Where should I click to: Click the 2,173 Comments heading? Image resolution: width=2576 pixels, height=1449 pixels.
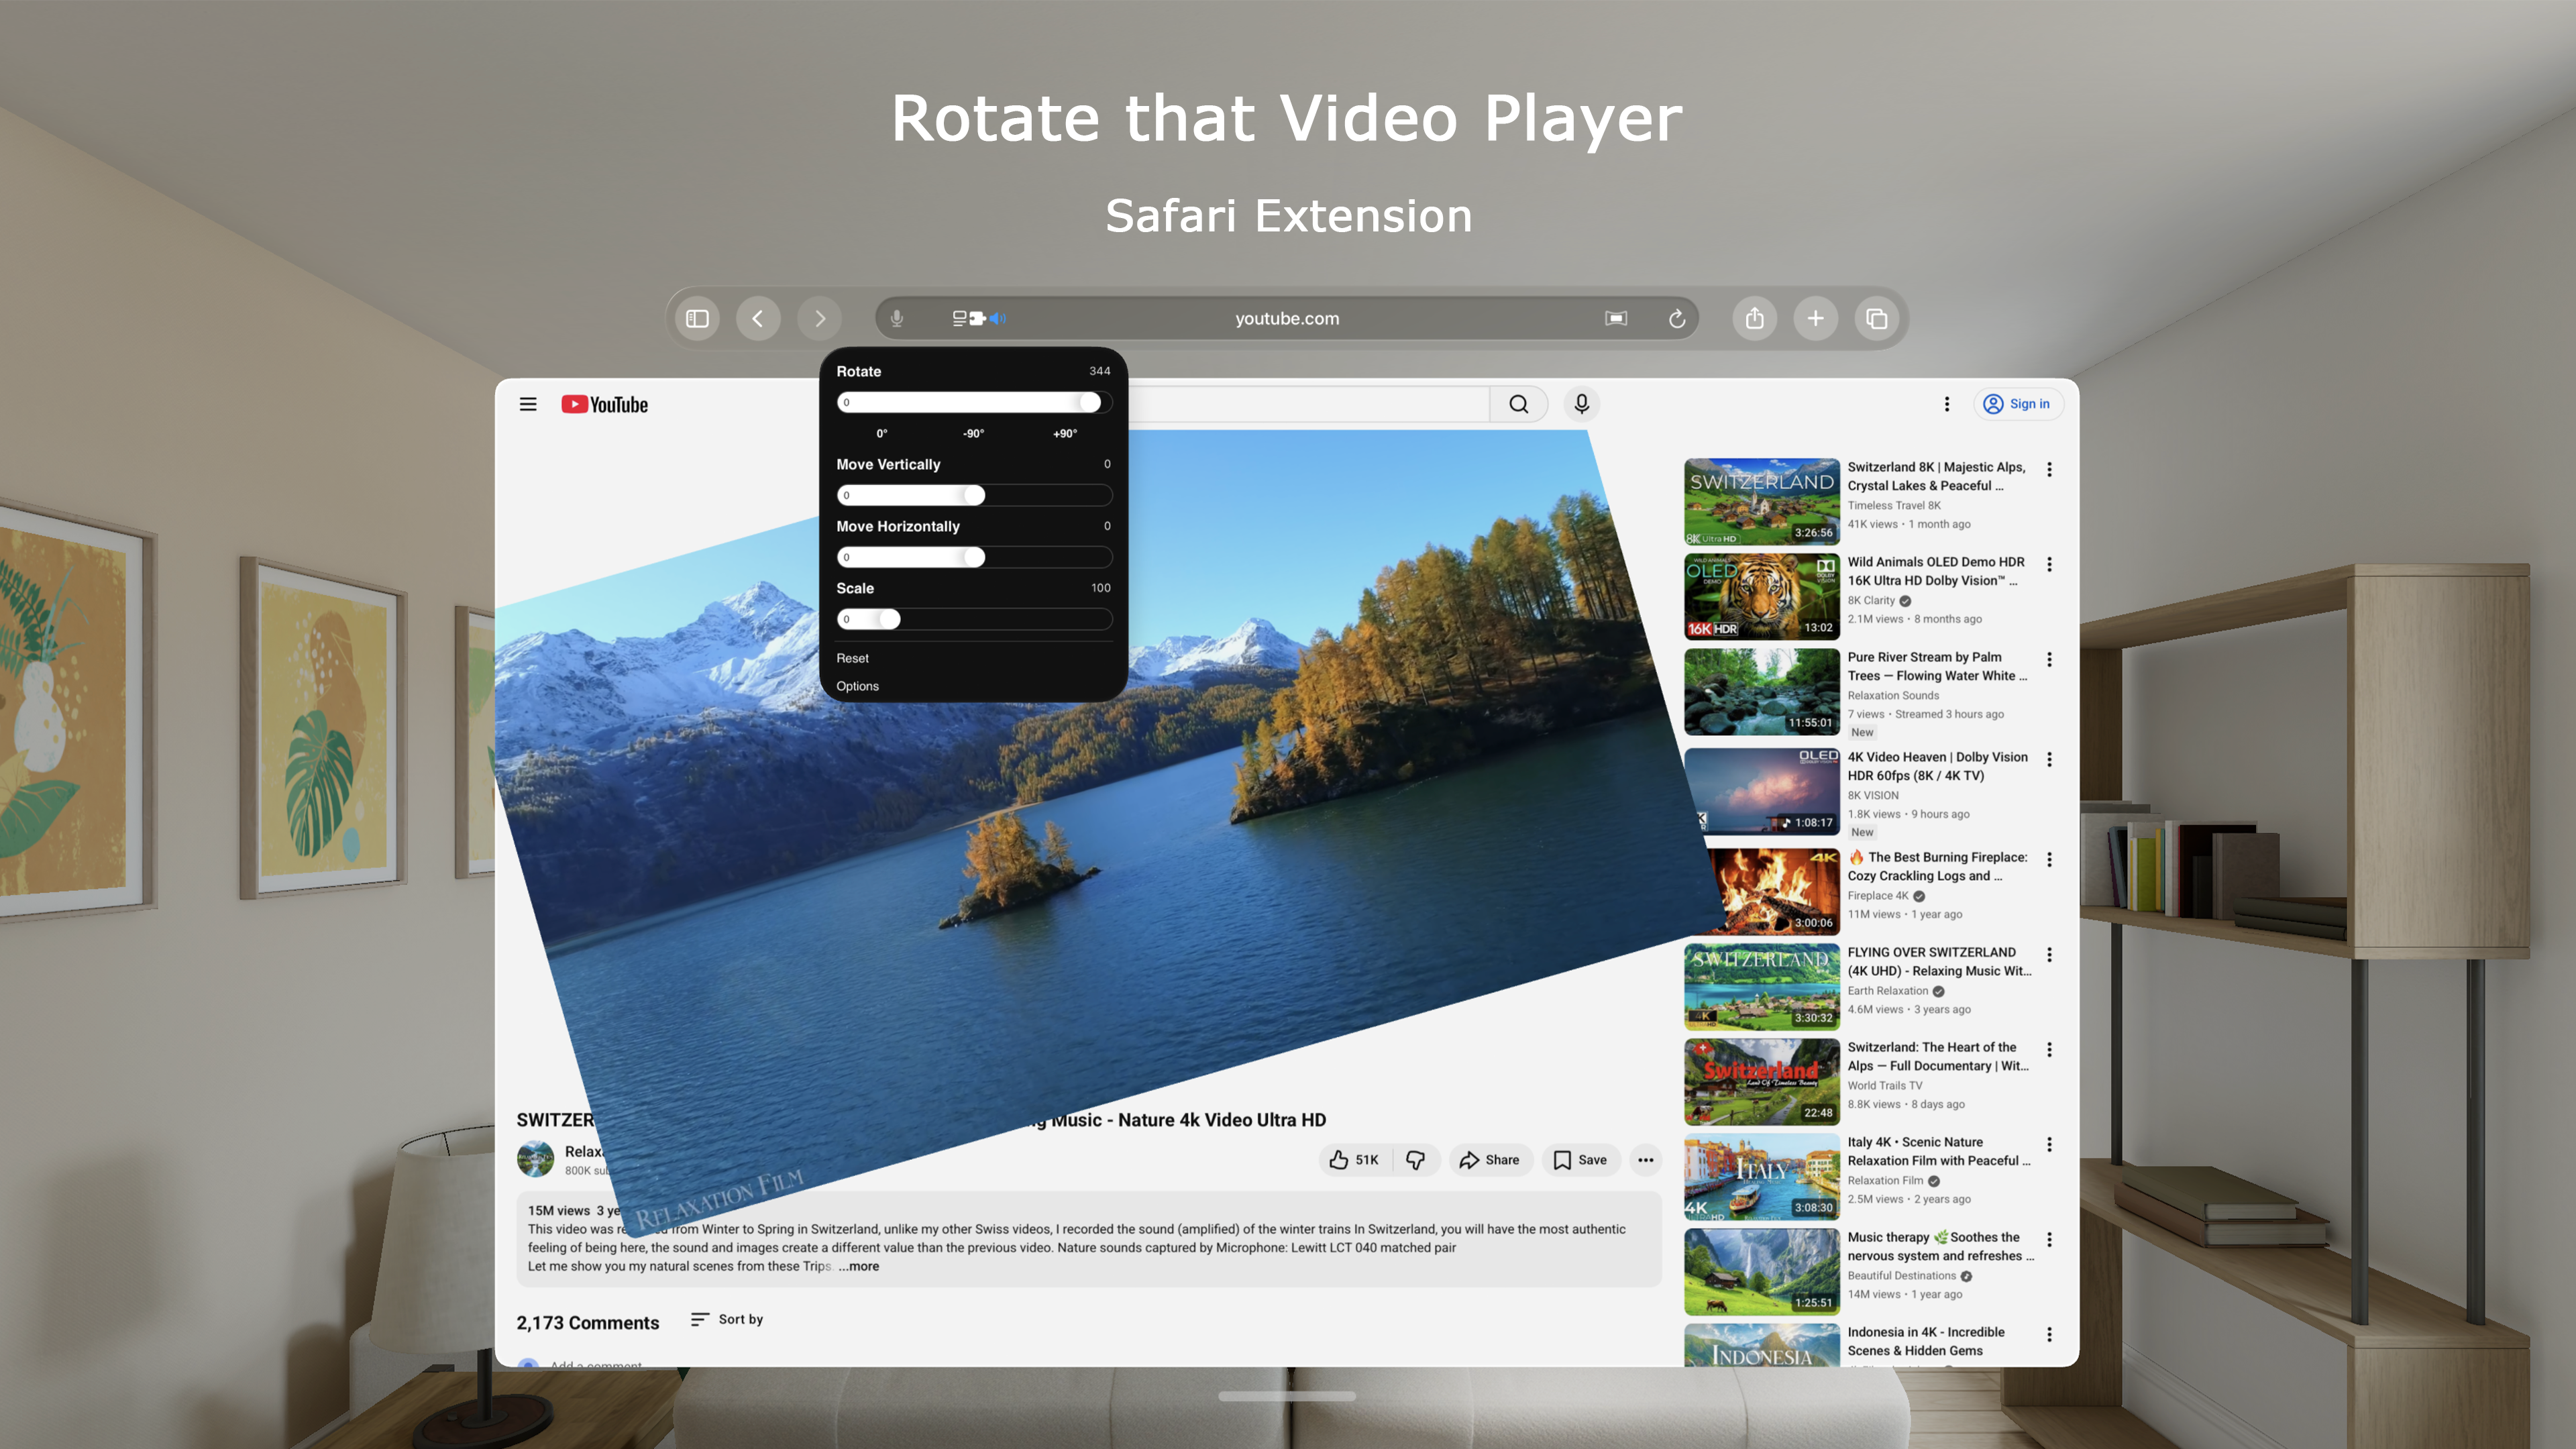588,1322
